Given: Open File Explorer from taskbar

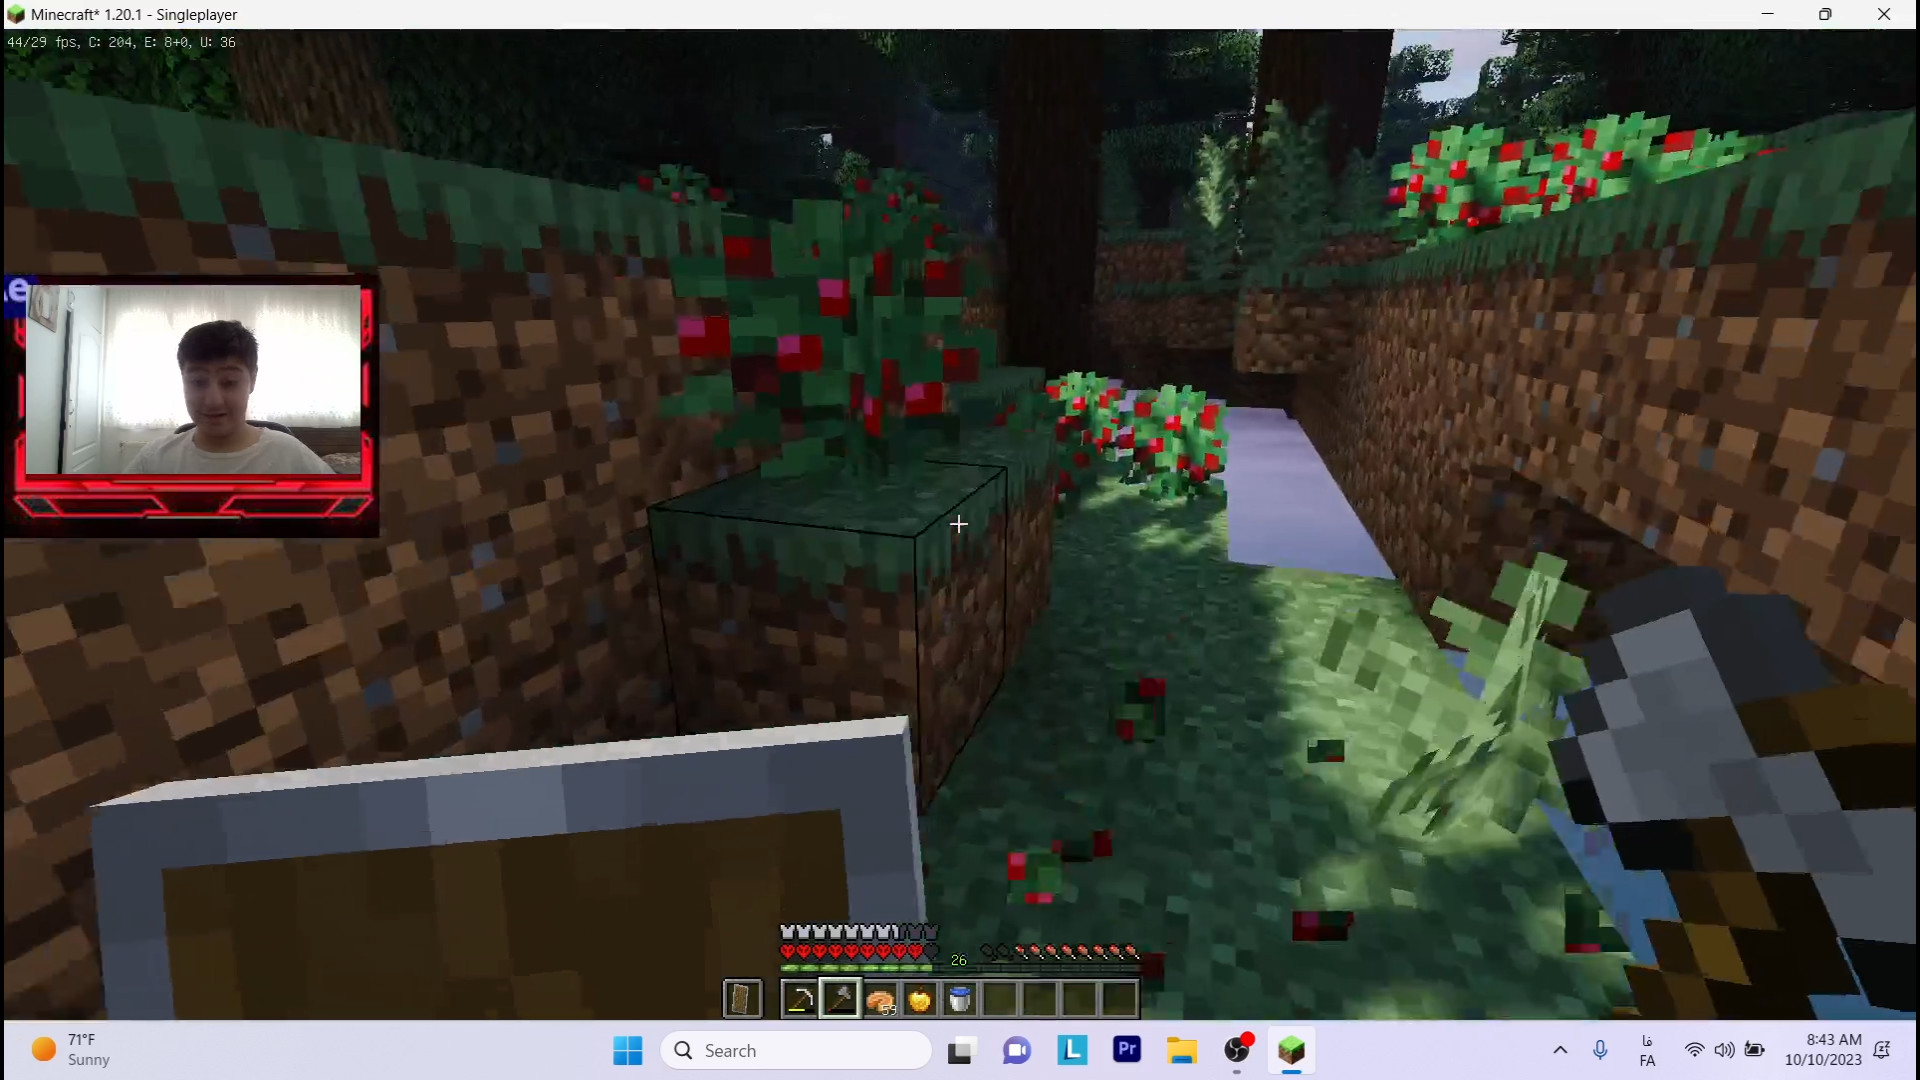Looking at the screenshot, I should coord(1182,1050).
